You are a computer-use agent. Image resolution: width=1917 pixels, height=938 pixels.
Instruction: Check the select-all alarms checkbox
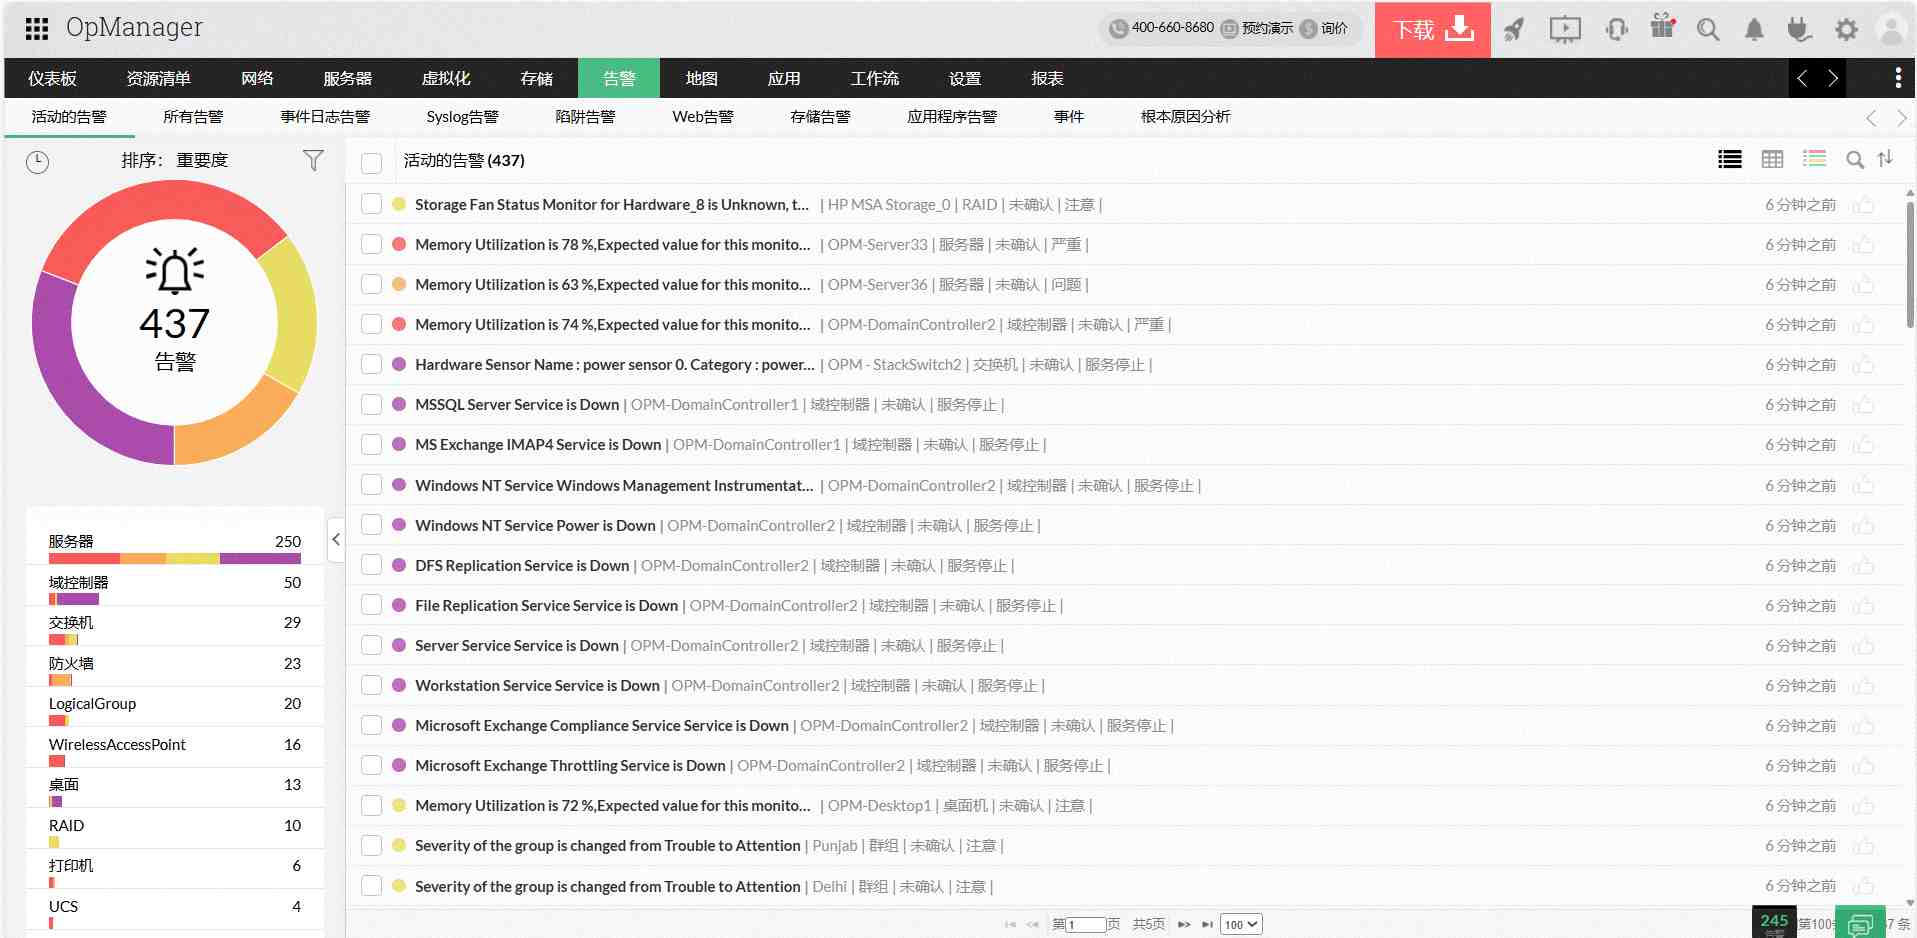tap(371, 161)
